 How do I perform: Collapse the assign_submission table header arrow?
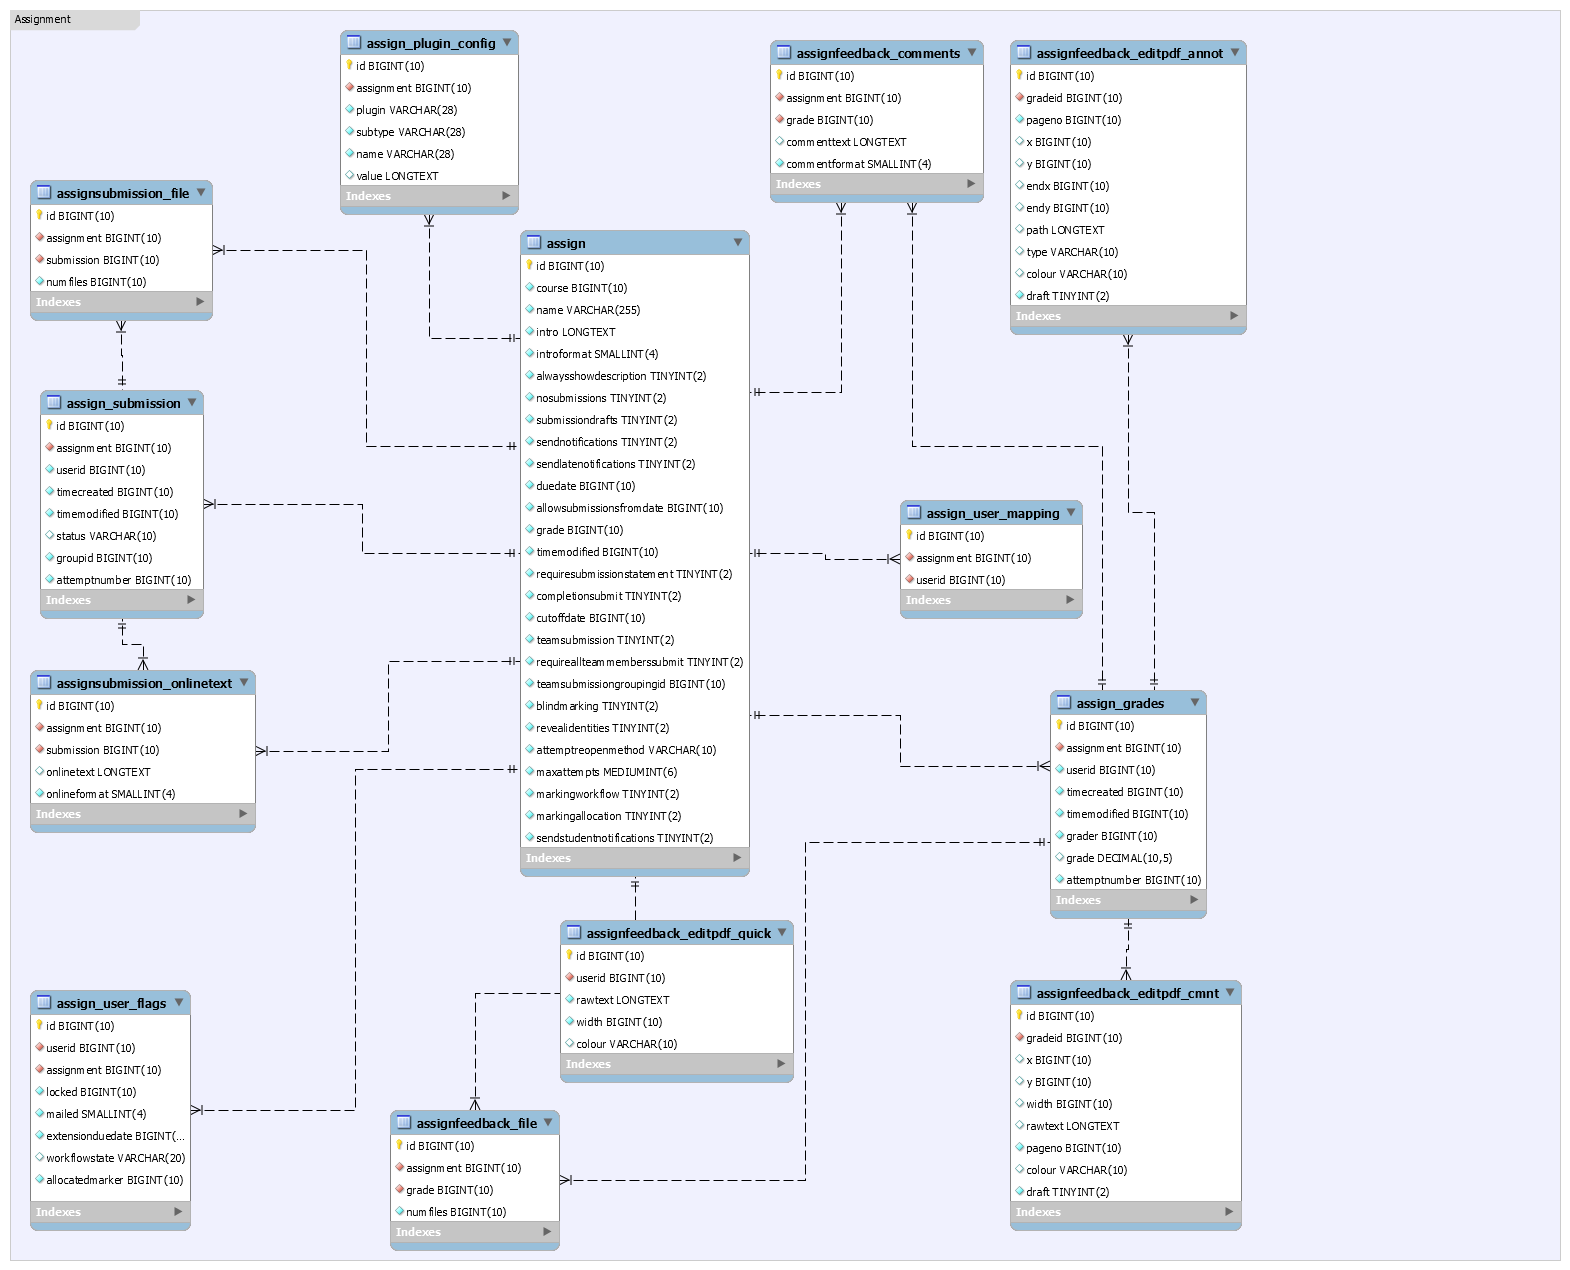[192, 402]
